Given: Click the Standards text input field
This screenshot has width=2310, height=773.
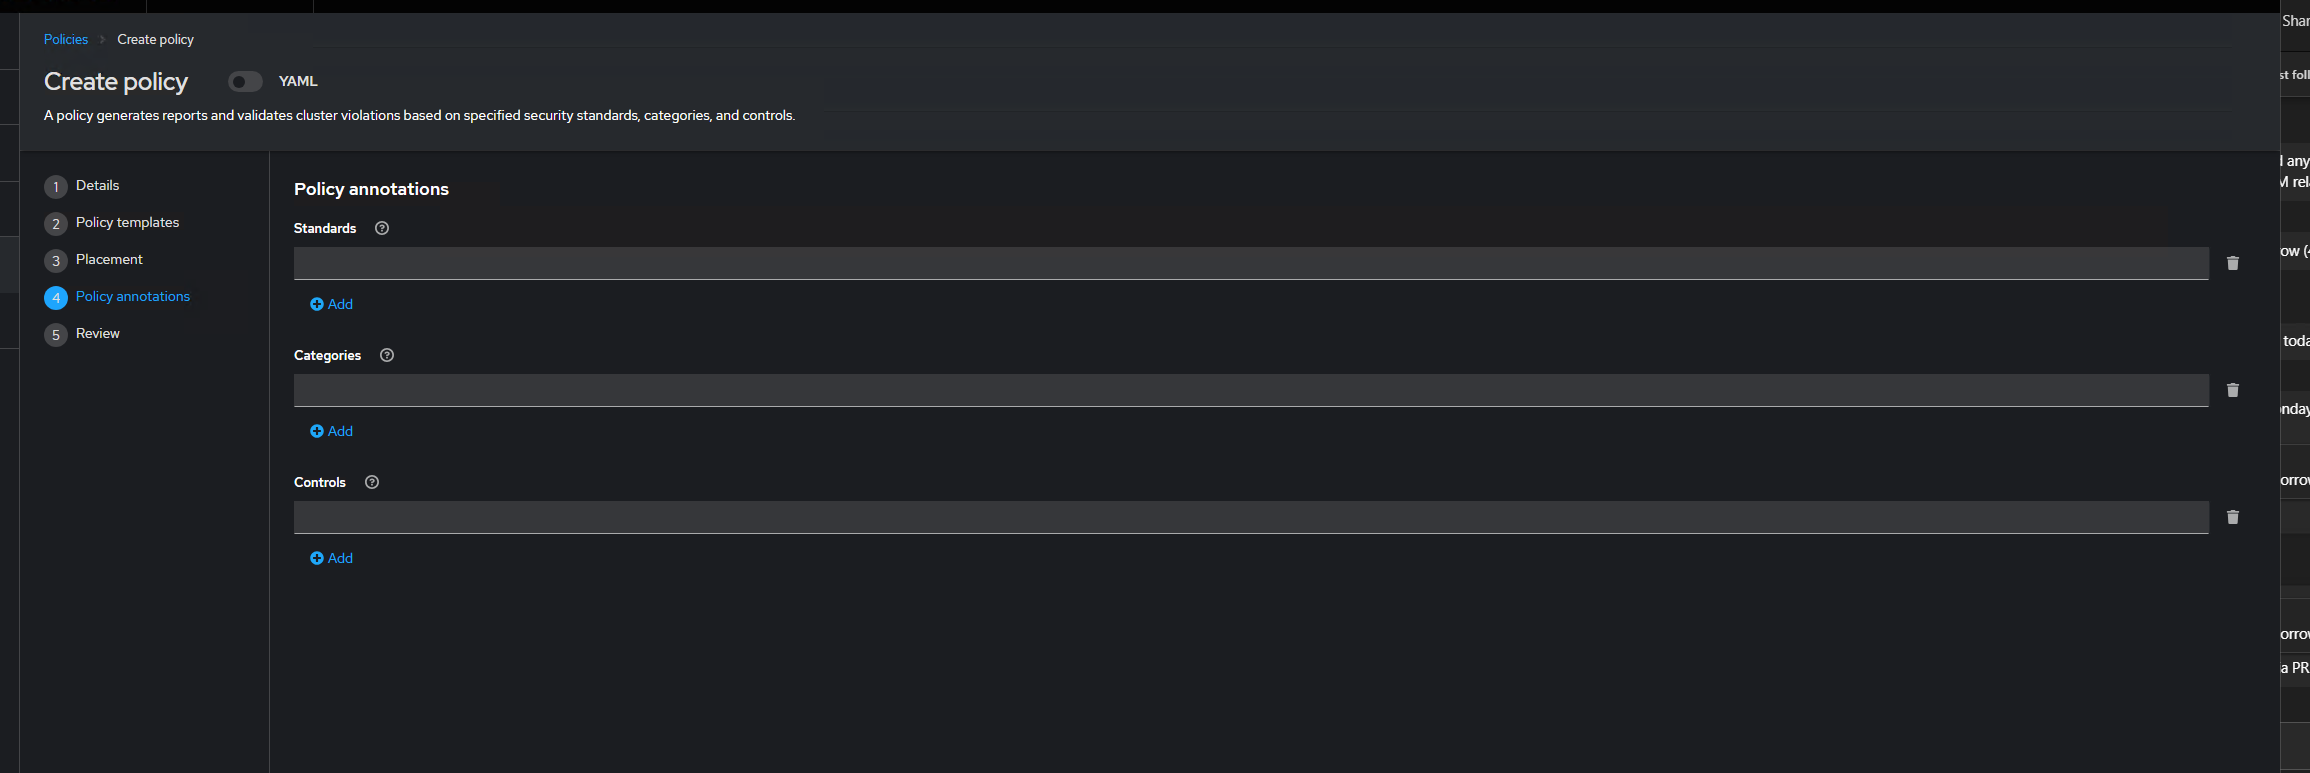Looking at the screenshot, I should pos(1250,263).
